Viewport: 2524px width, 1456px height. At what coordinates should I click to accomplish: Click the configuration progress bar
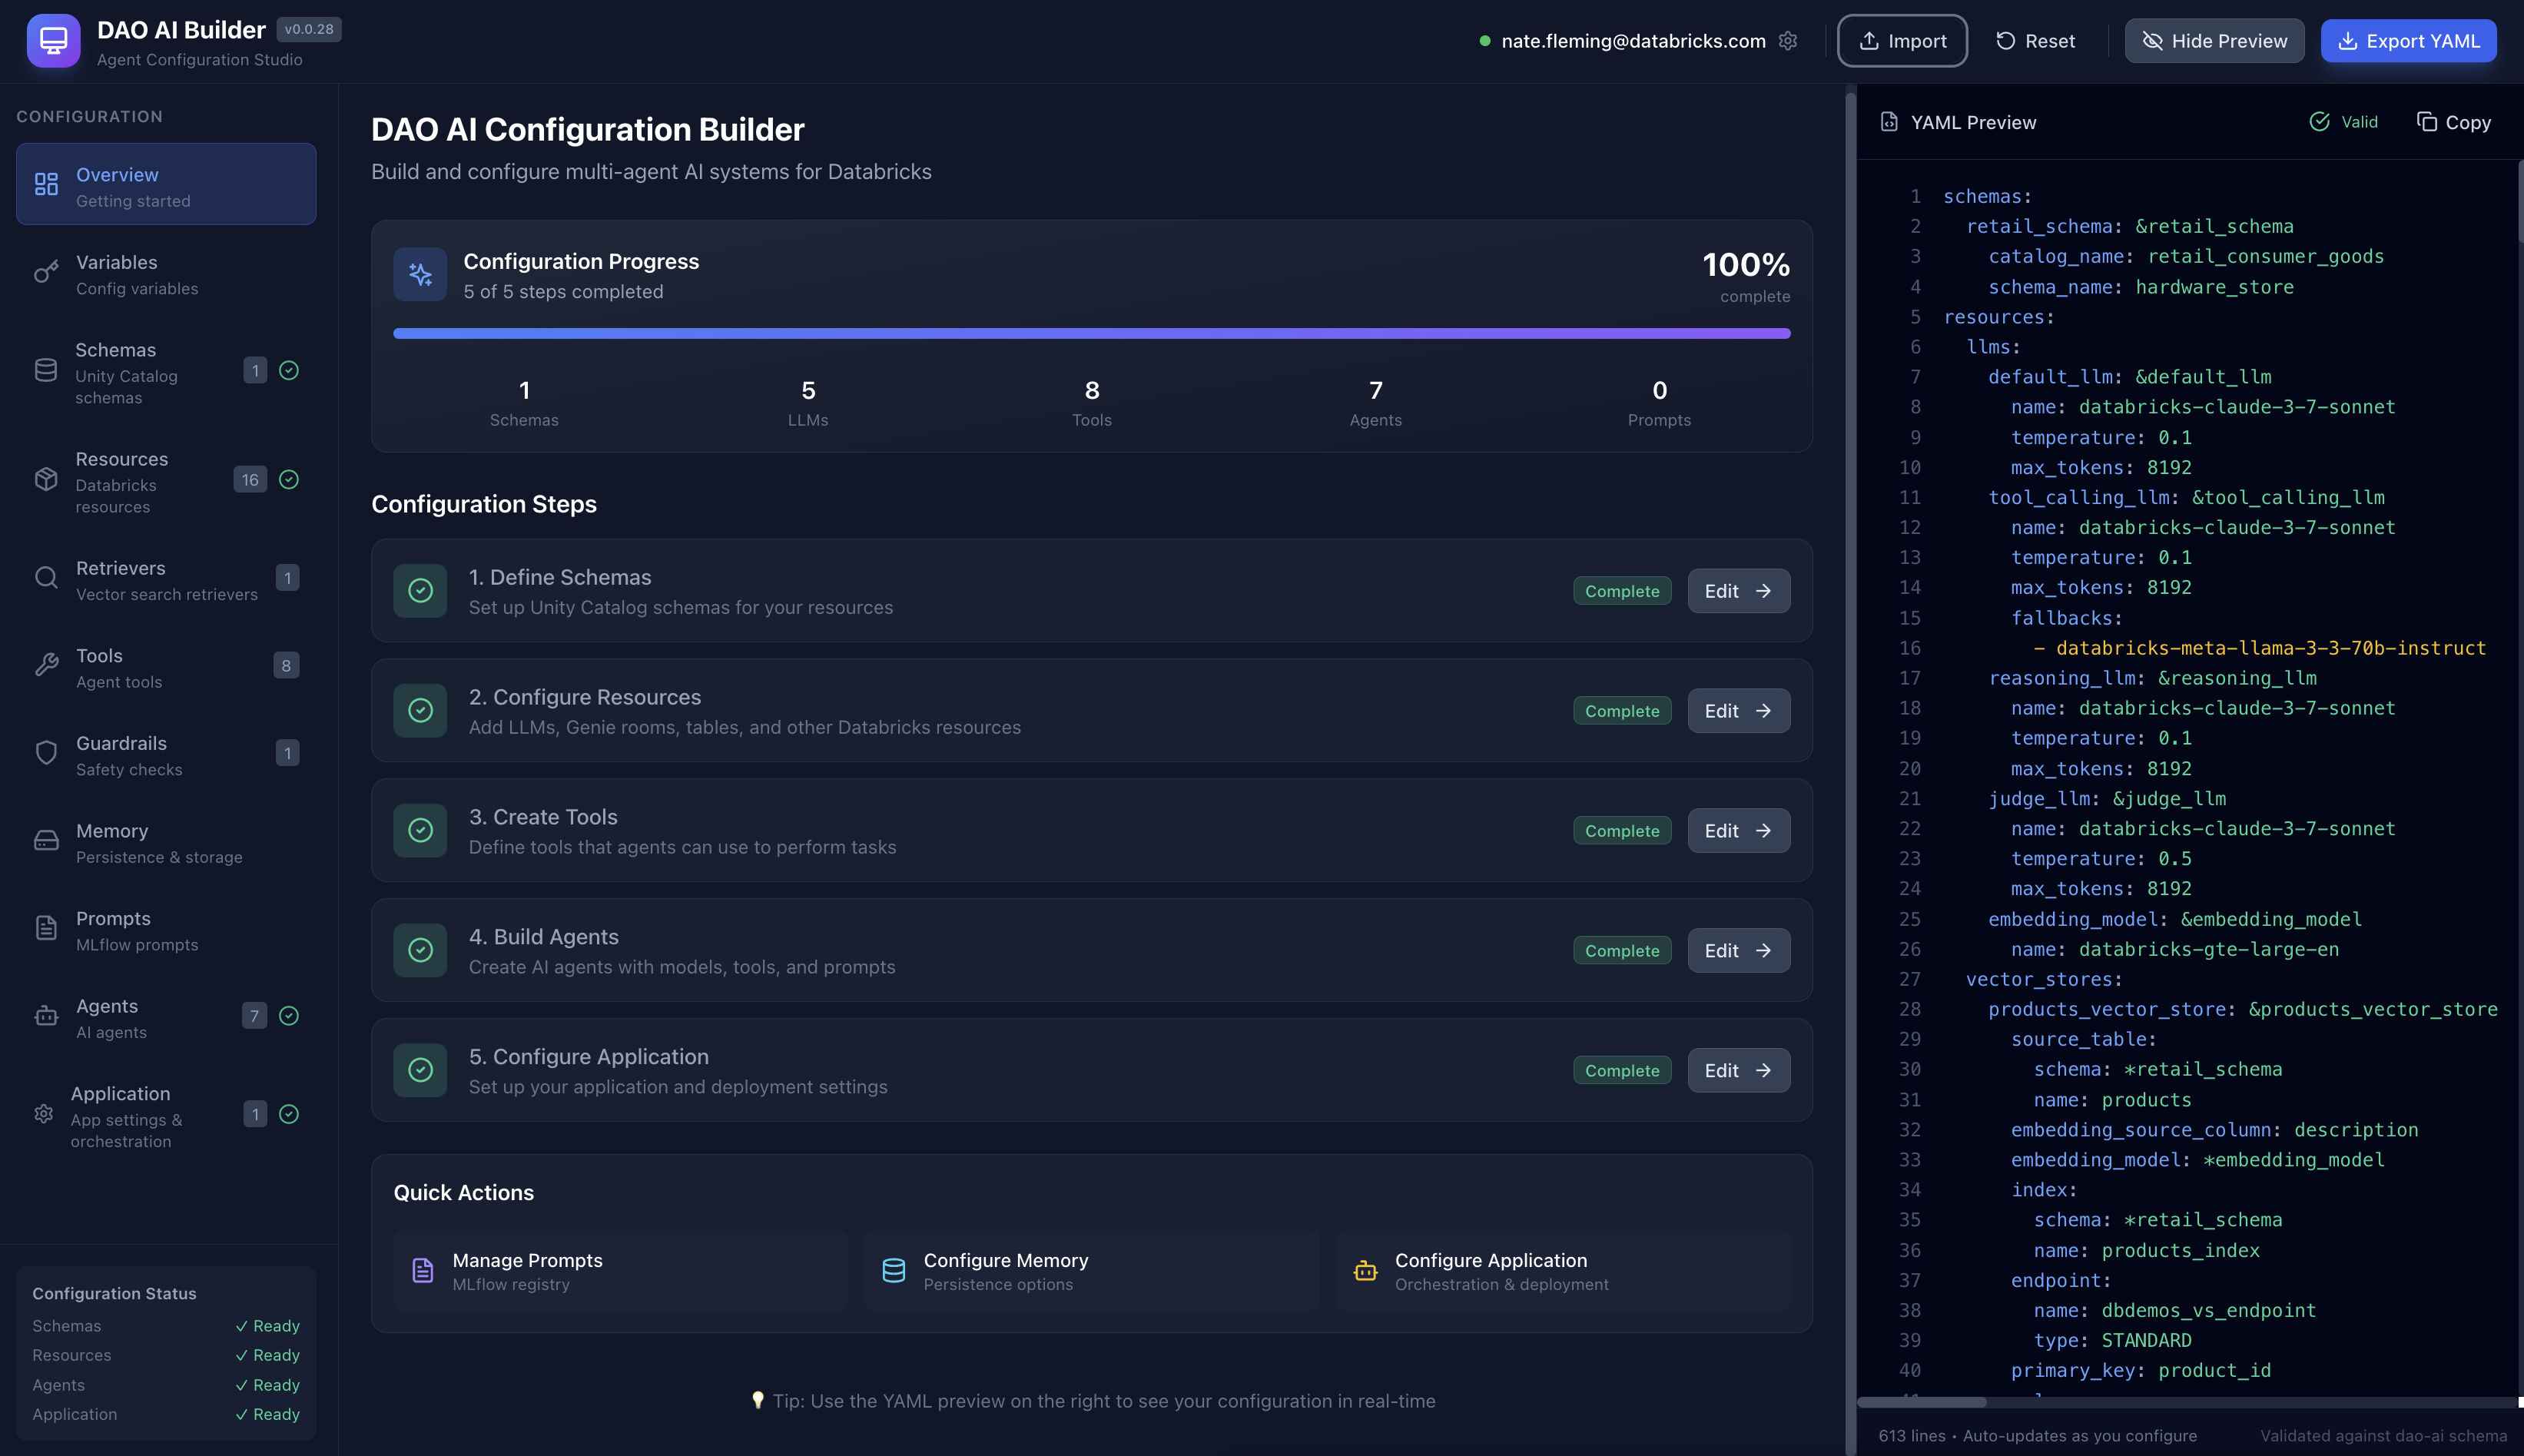1091,333
